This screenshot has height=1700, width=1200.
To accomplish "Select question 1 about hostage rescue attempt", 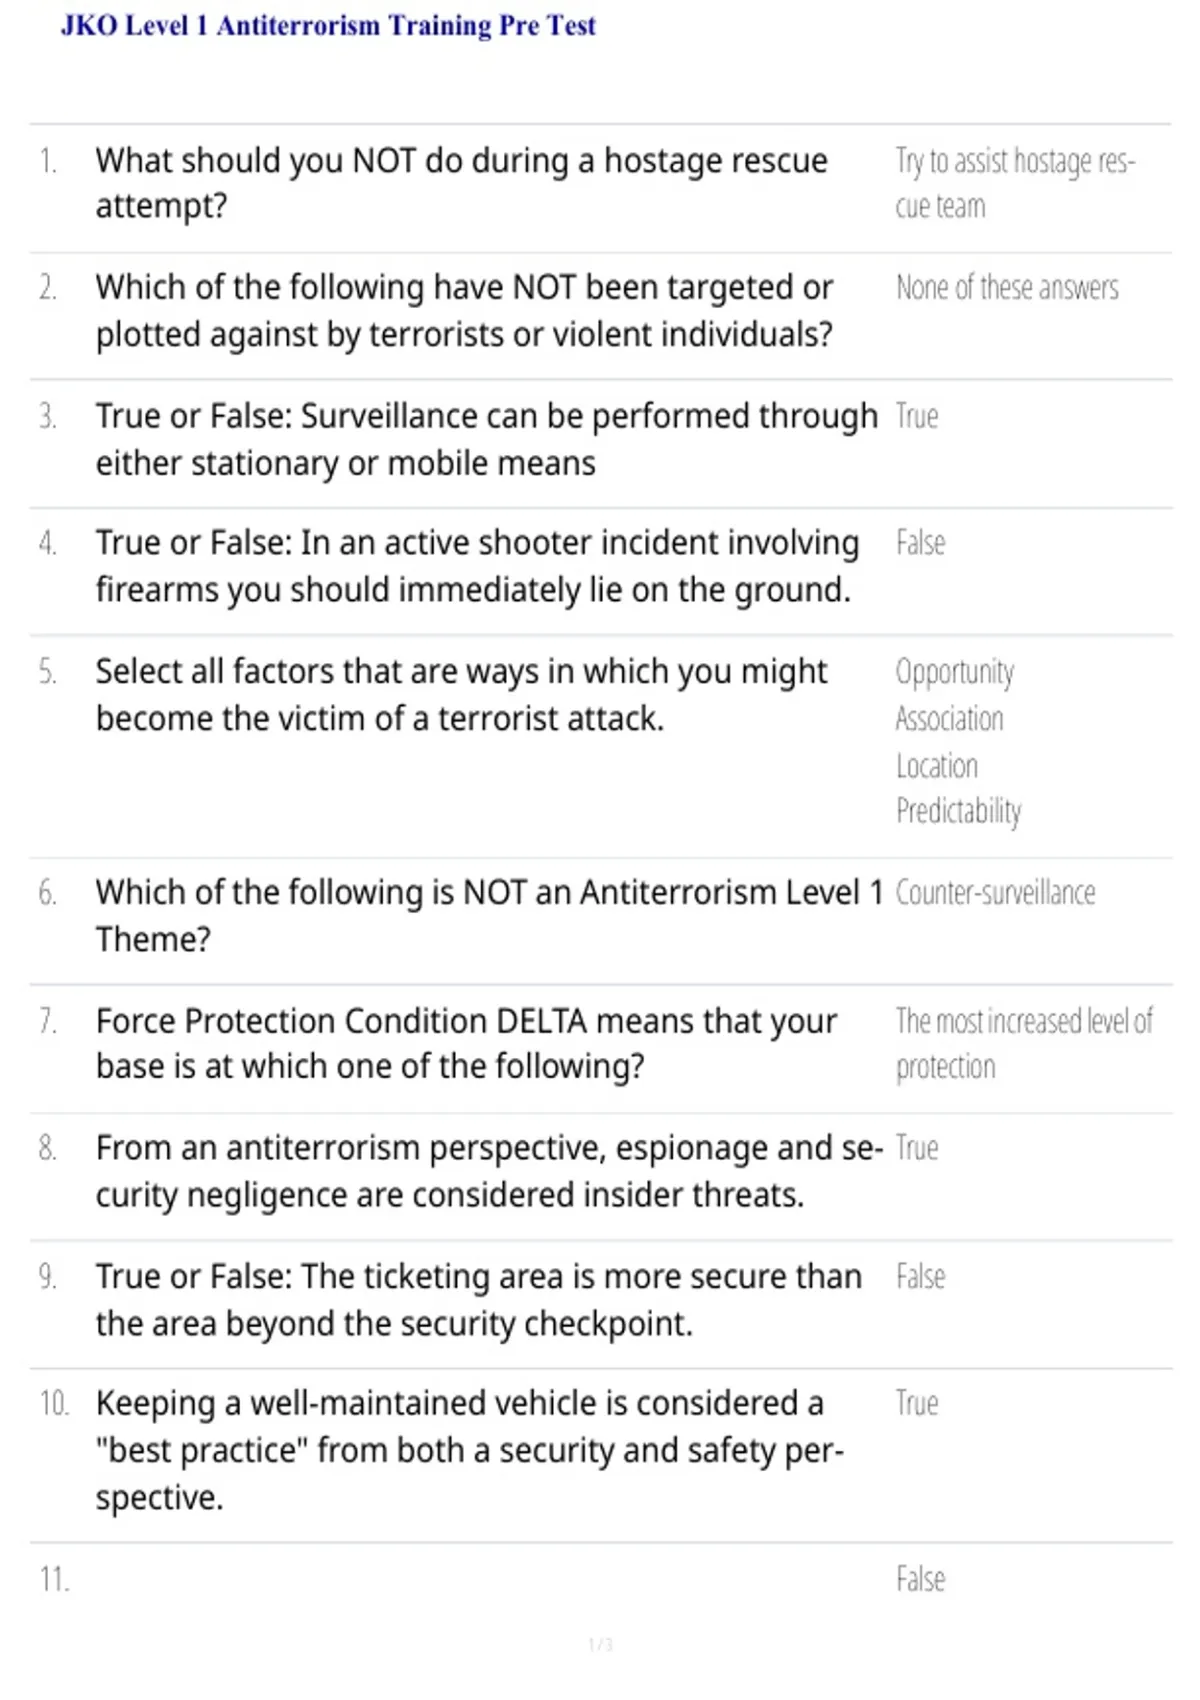I will pyautogui.click(x=461, y=183).
